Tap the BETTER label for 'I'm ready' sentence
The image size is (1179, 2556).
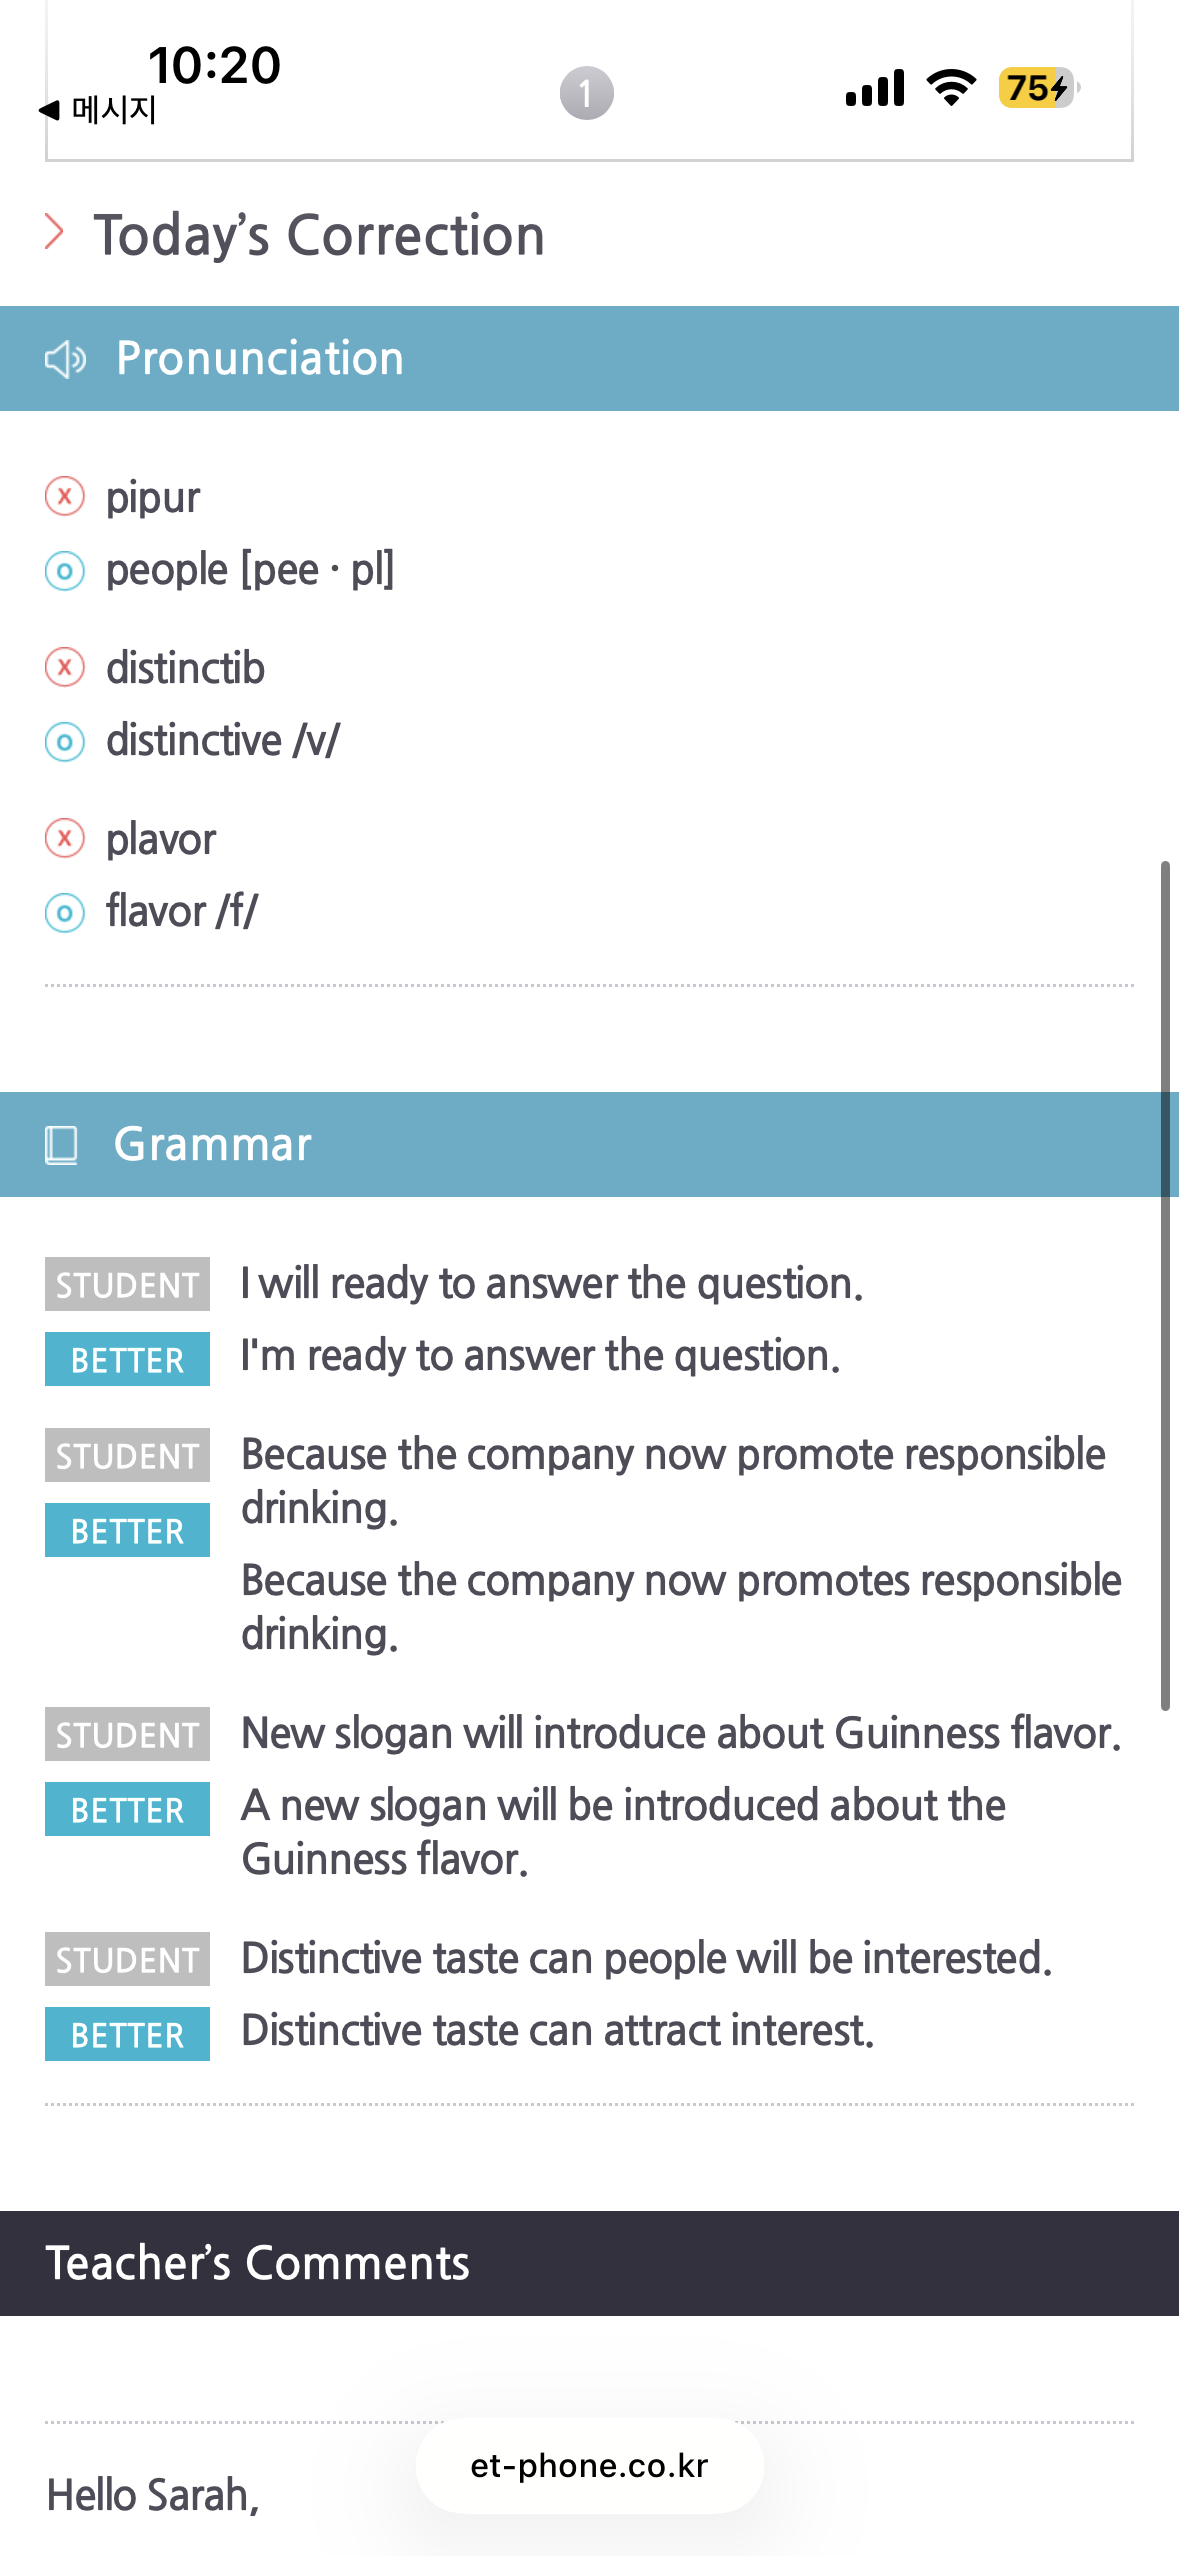127,1359
